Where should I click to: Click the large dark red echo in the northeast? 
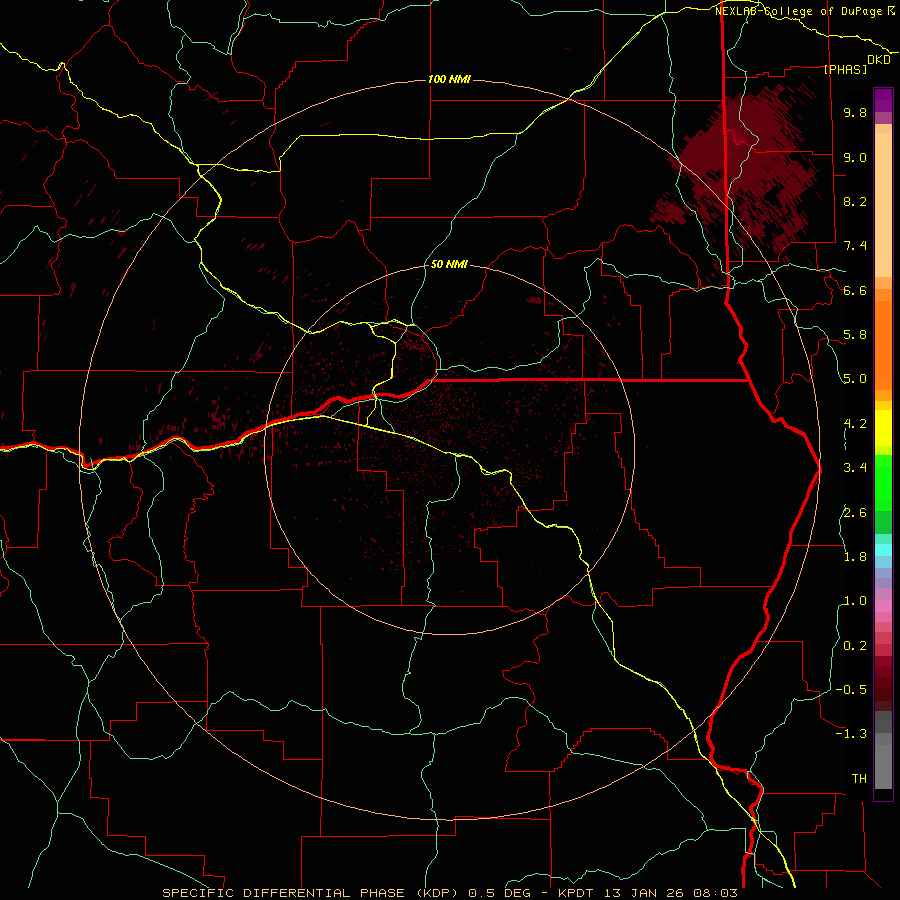(746, 172)
